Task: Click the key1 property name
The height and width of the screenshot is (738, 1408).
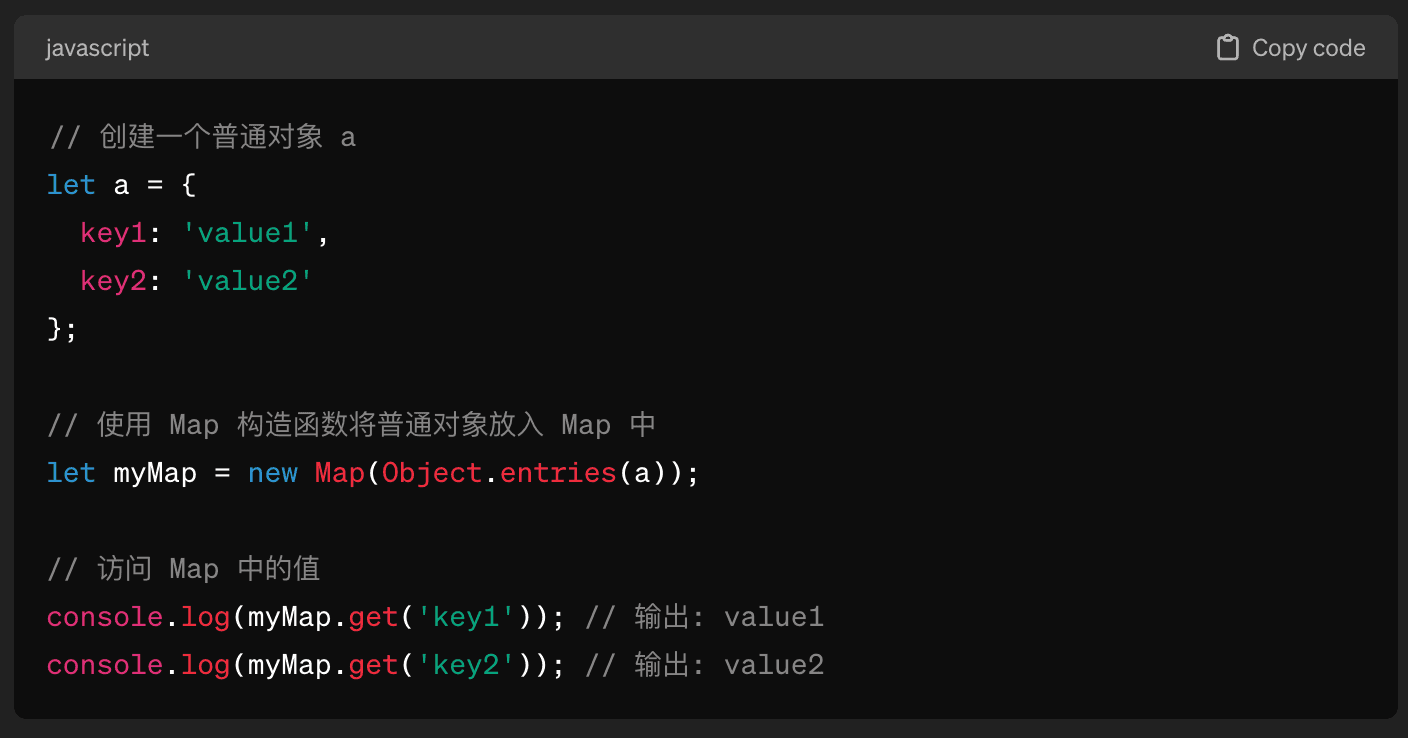Action: (x=113, y=233)
